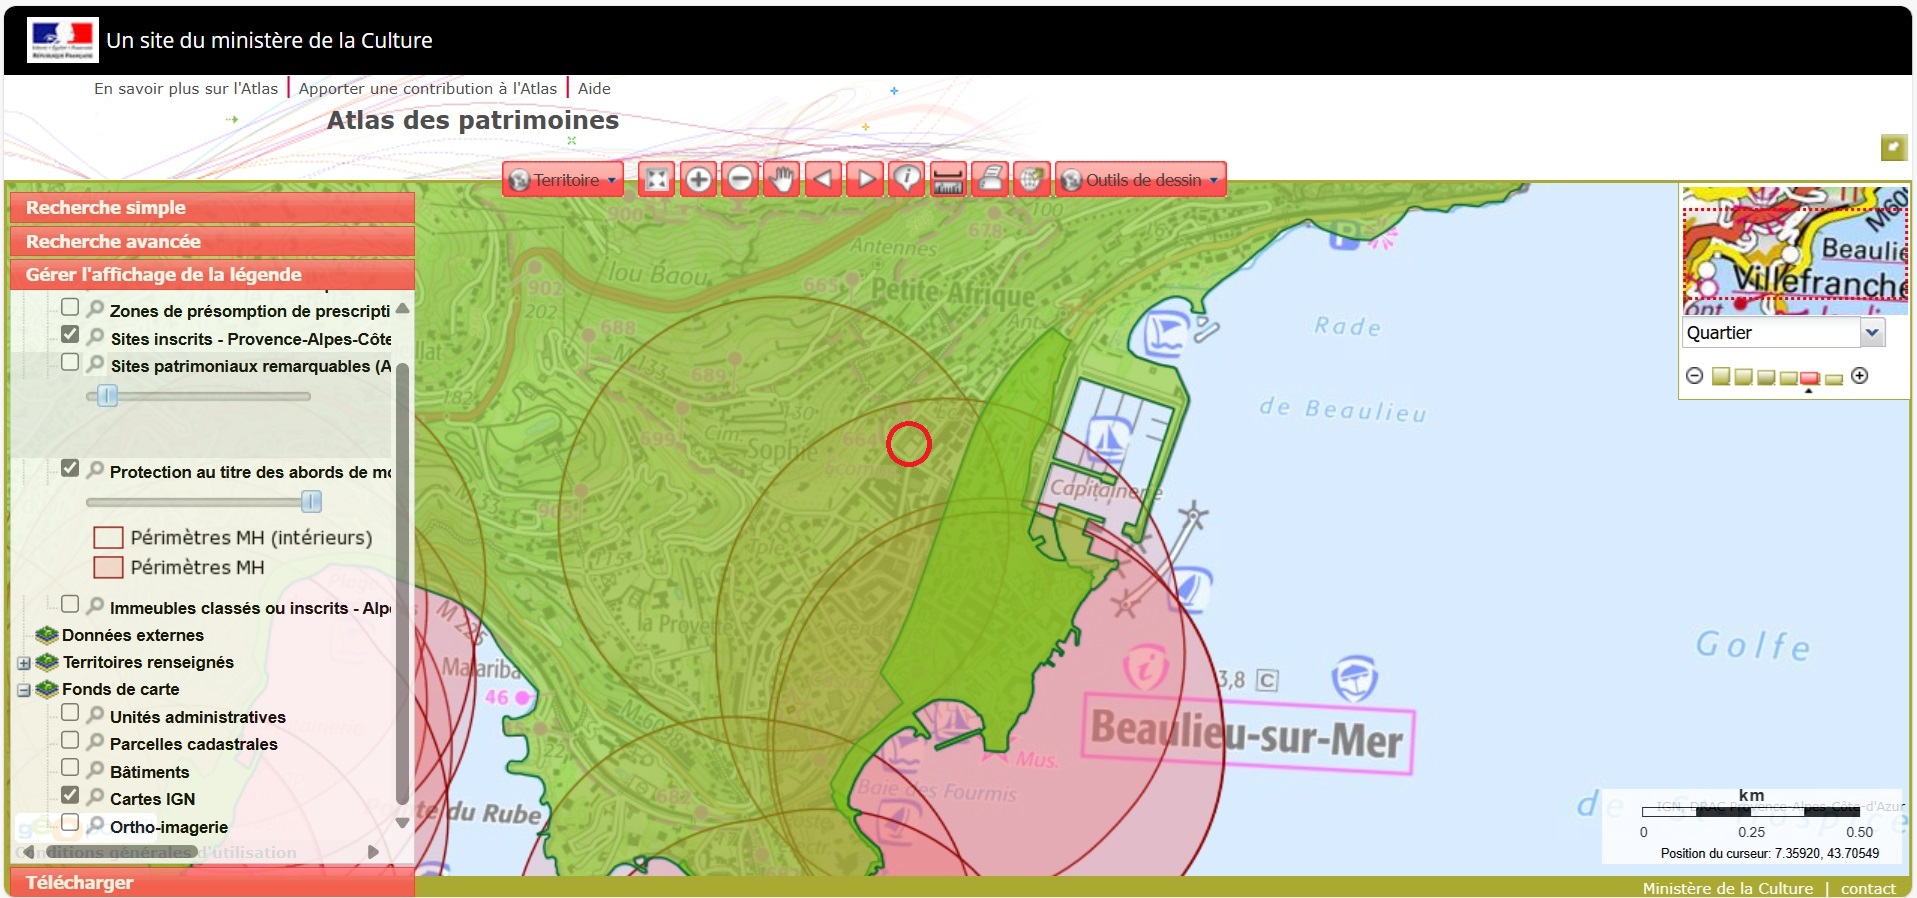Enable Zones de présomption de prescription checkbox

[x=70, y=307]
